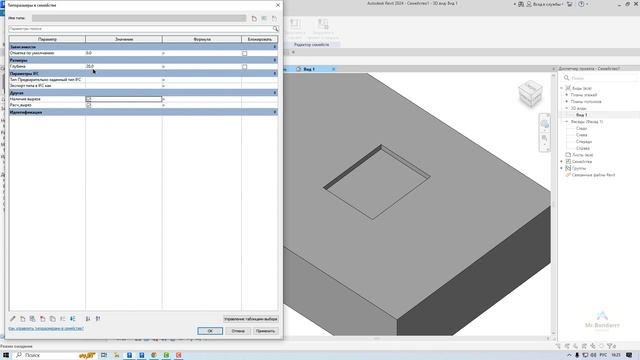
Task: Open the Вид 1 view tab
Action: pyautogui.click(x=309, y=69)
